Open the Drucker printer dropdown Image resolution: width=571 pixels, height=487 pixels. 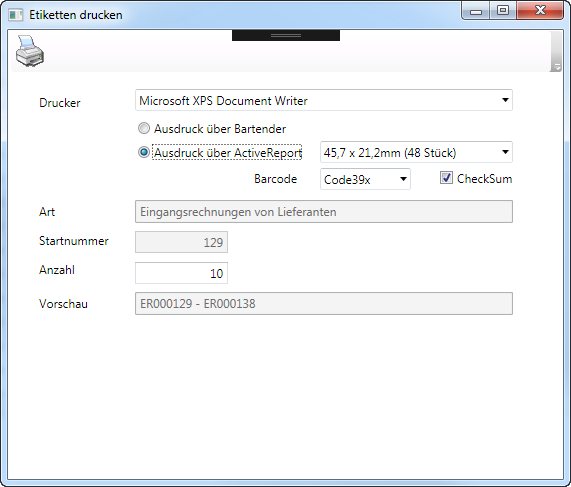coord(324,100)
